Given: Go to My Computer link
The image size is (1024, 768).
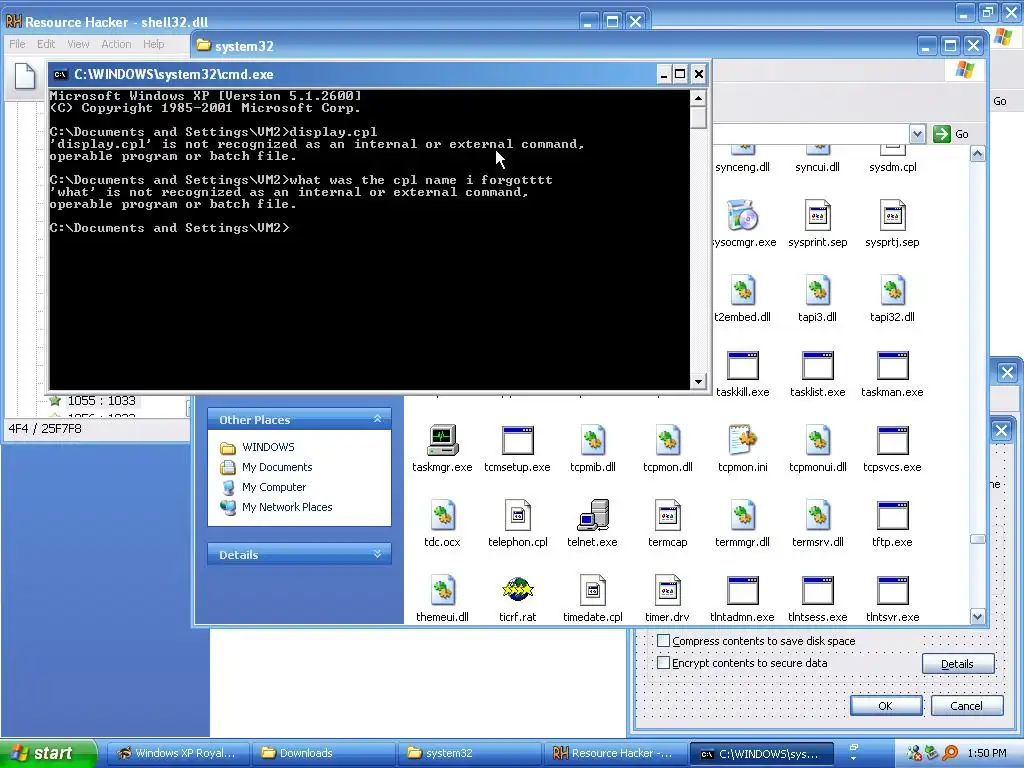Looking at the screenshot, I should pyautogui.click(x=274, y=487).
